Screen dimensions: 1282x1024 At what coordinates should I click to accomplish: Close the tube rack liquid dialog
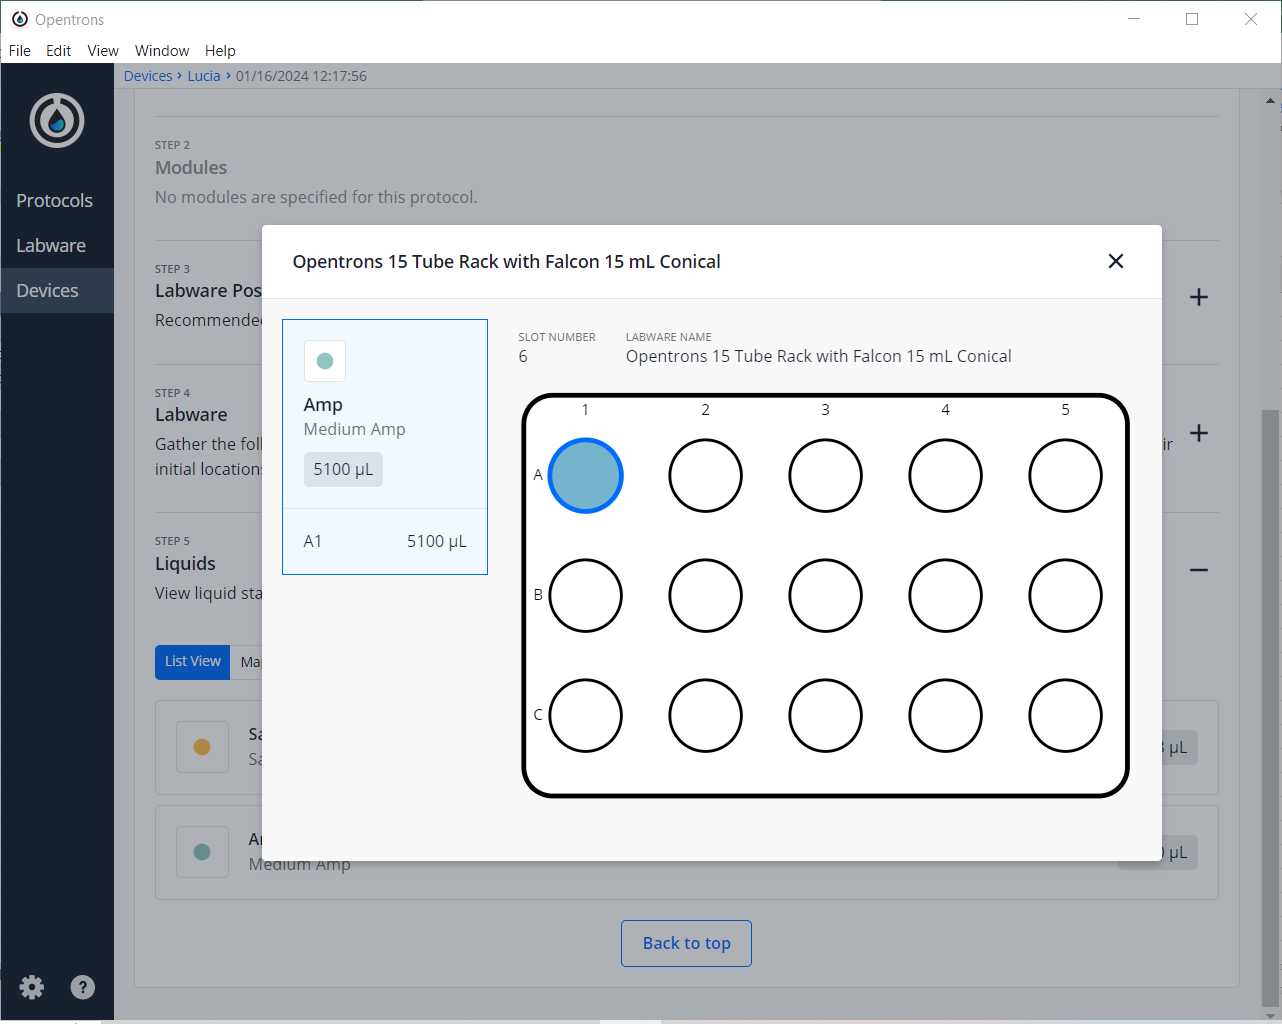pos(1116,261)
